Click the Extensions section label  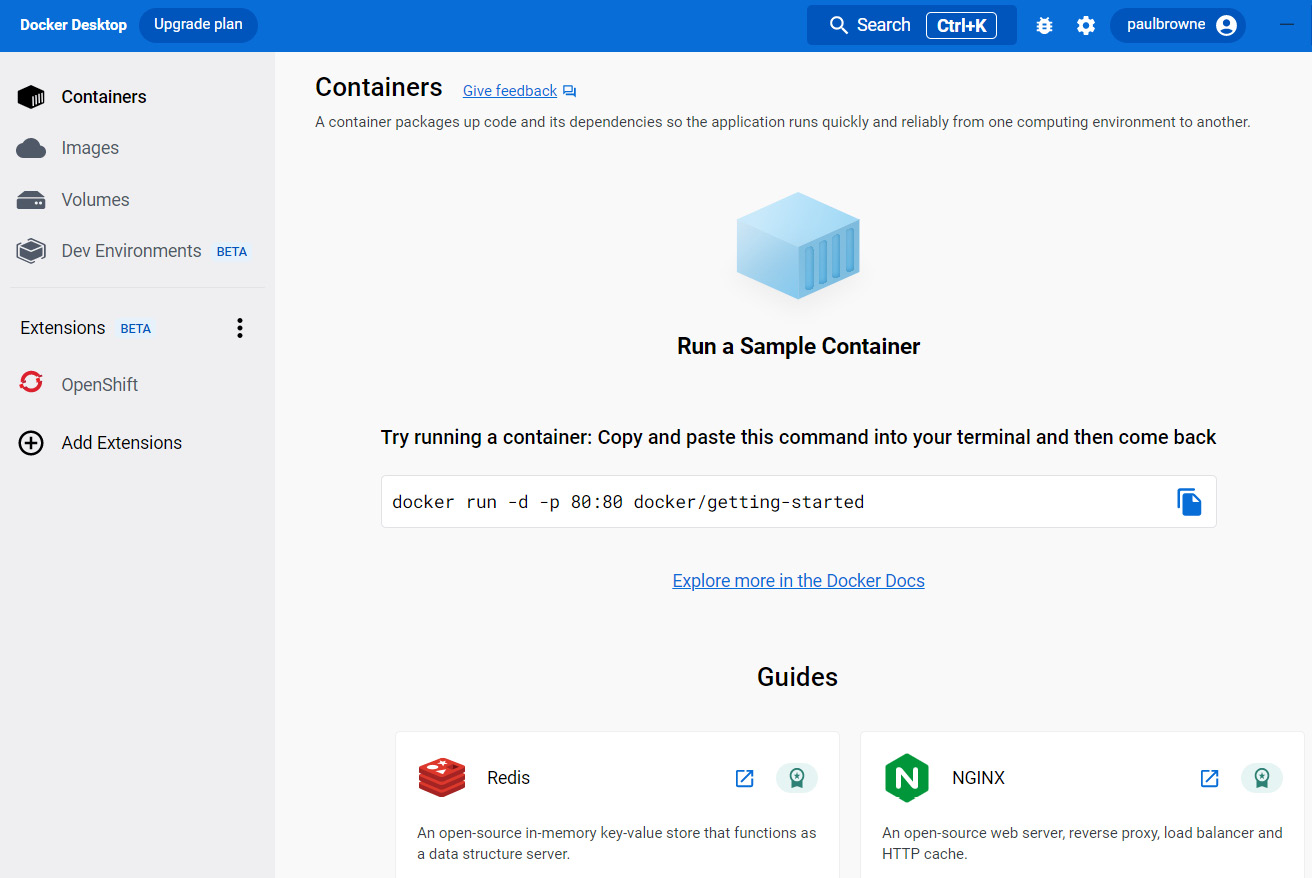(x=63, y=328)
